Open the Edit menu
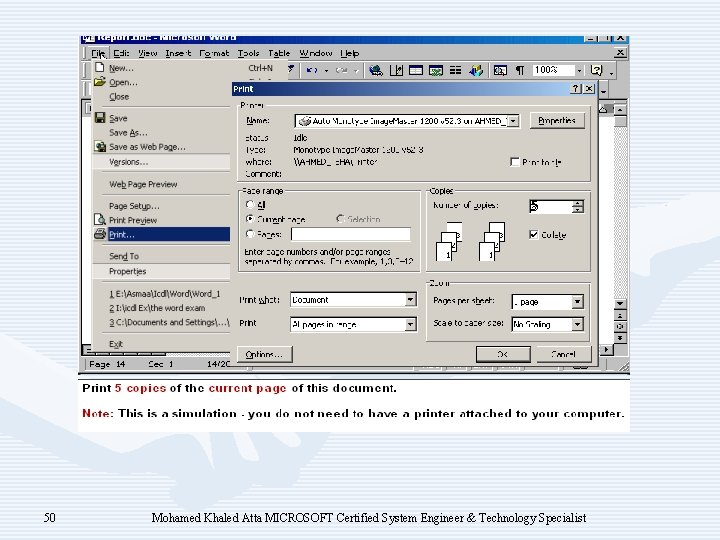The width and height of the screenshot is (720, 540). [x=121, y=53]
